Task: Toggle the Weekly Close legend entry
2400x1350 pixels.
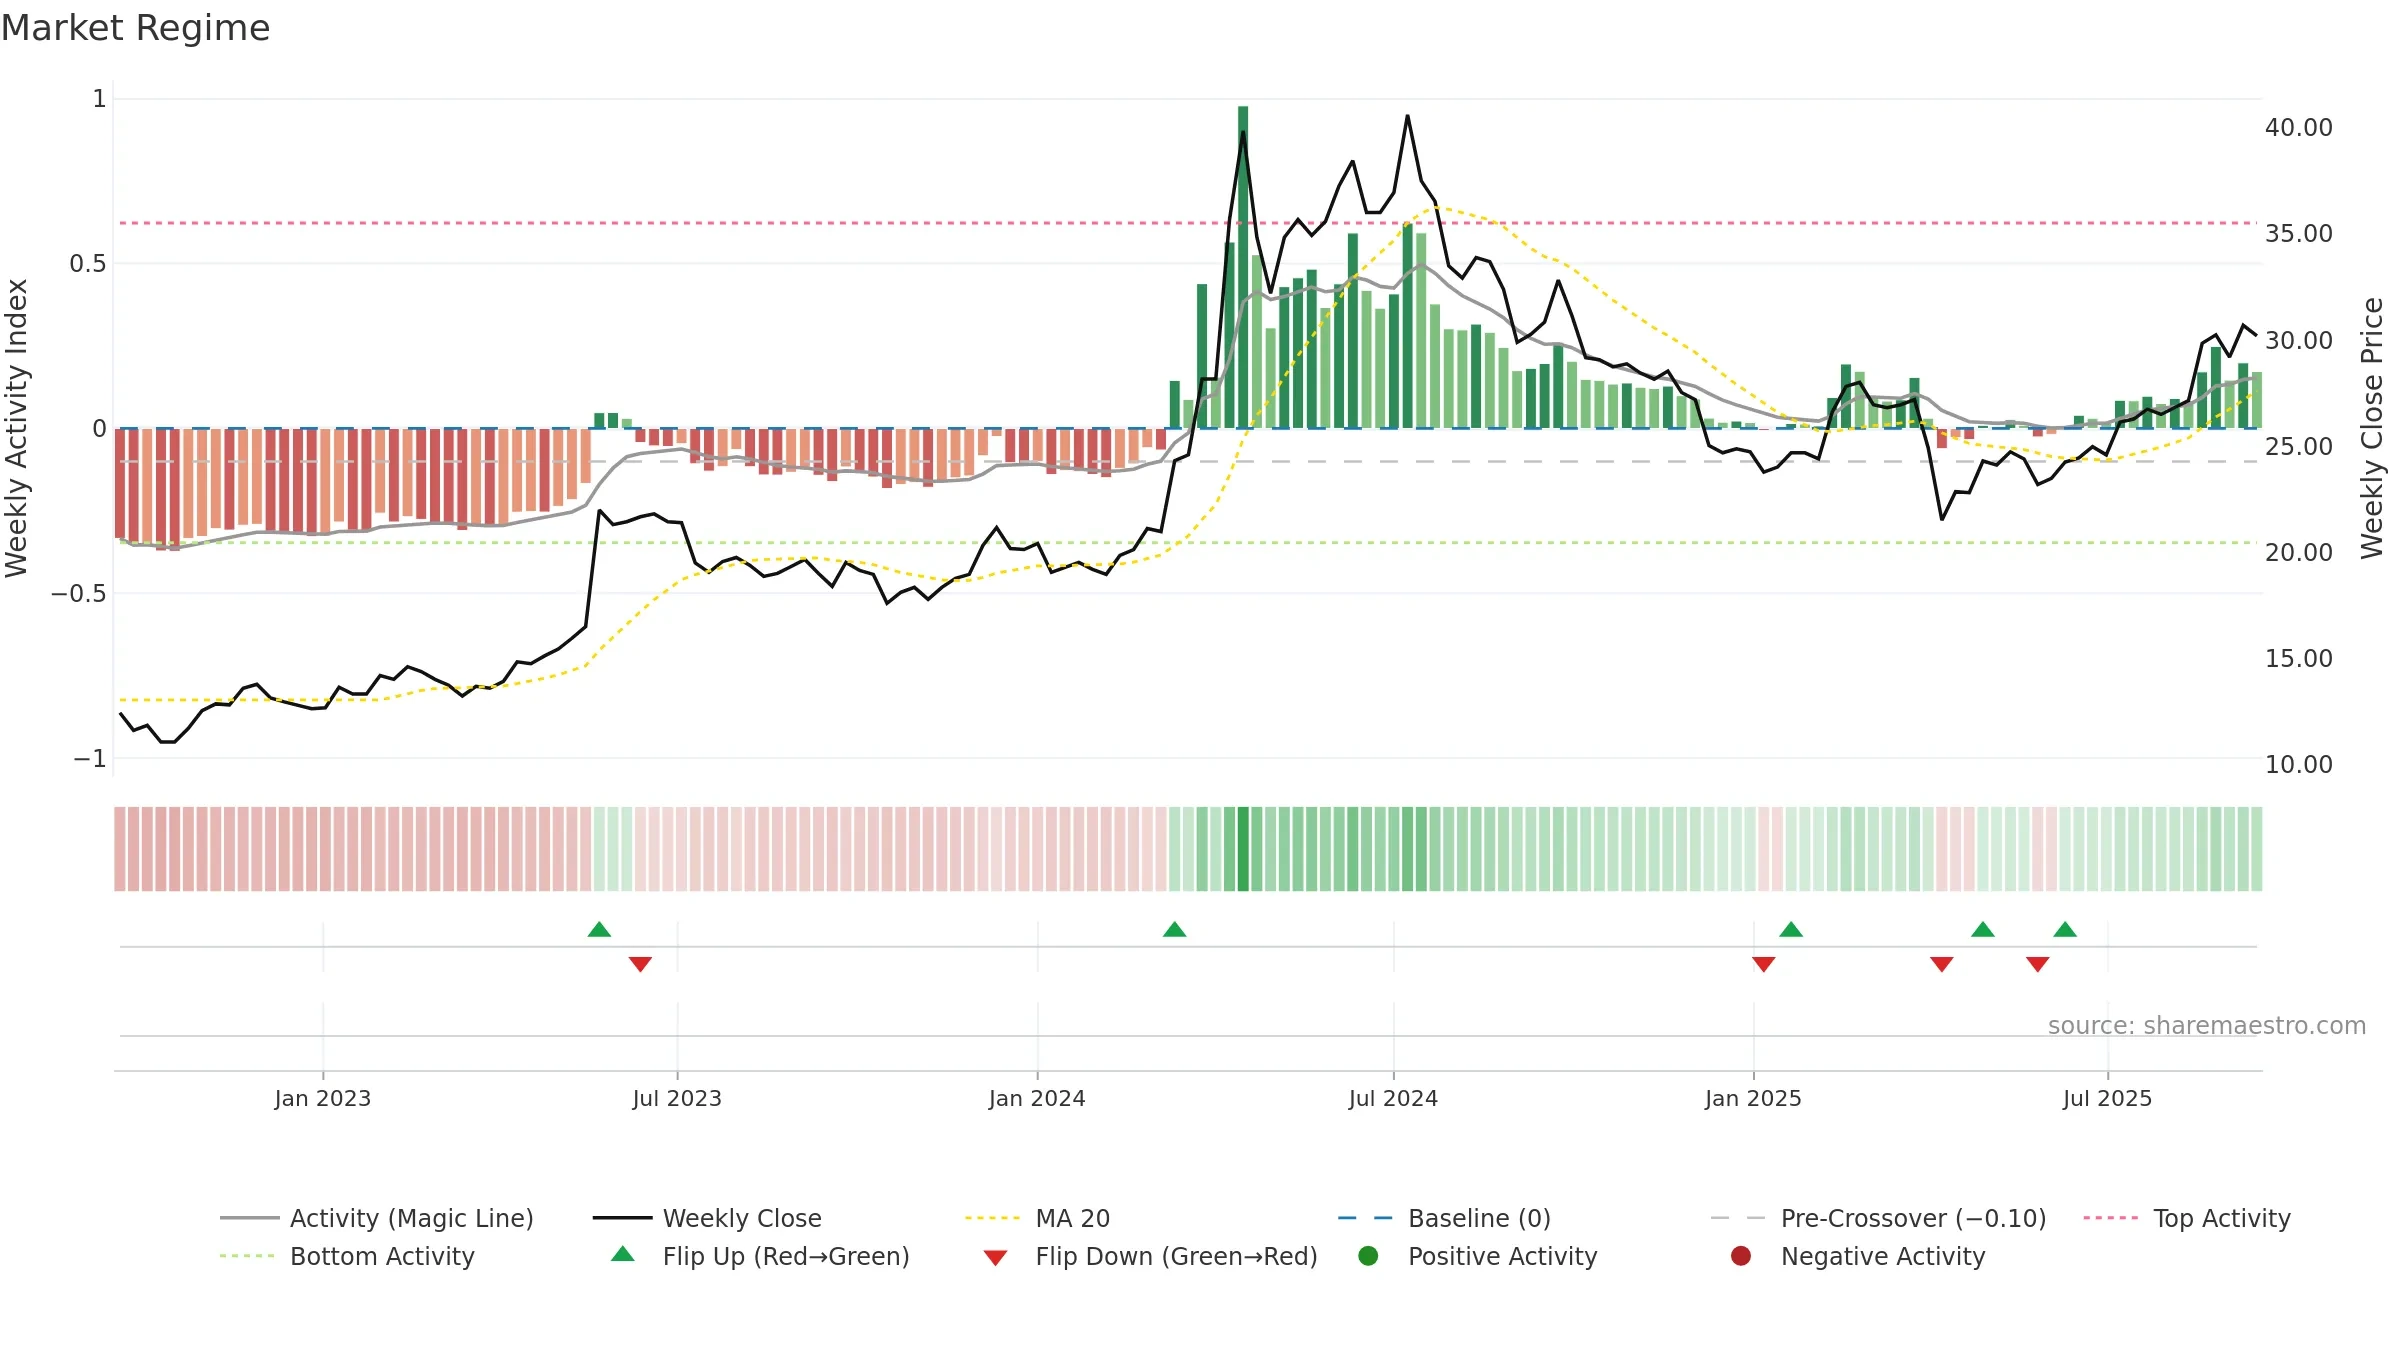Action: coord(707,1218)
